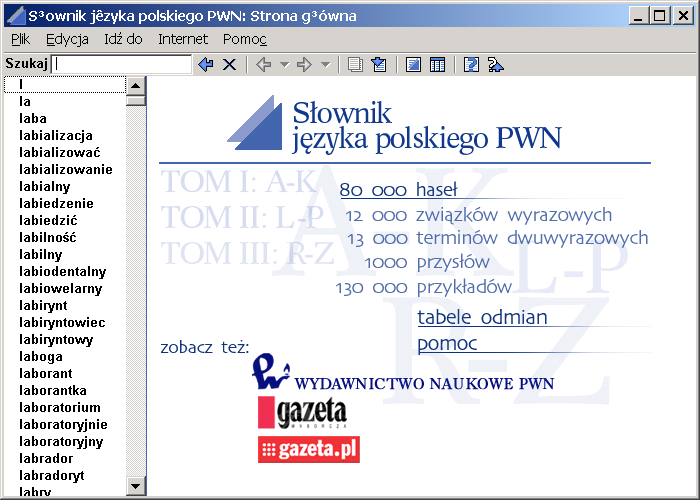This screenshot has width=700, height=500.
Task: Select the entry 'laboratoryjnie'
Action: click(x=63, y=424)
